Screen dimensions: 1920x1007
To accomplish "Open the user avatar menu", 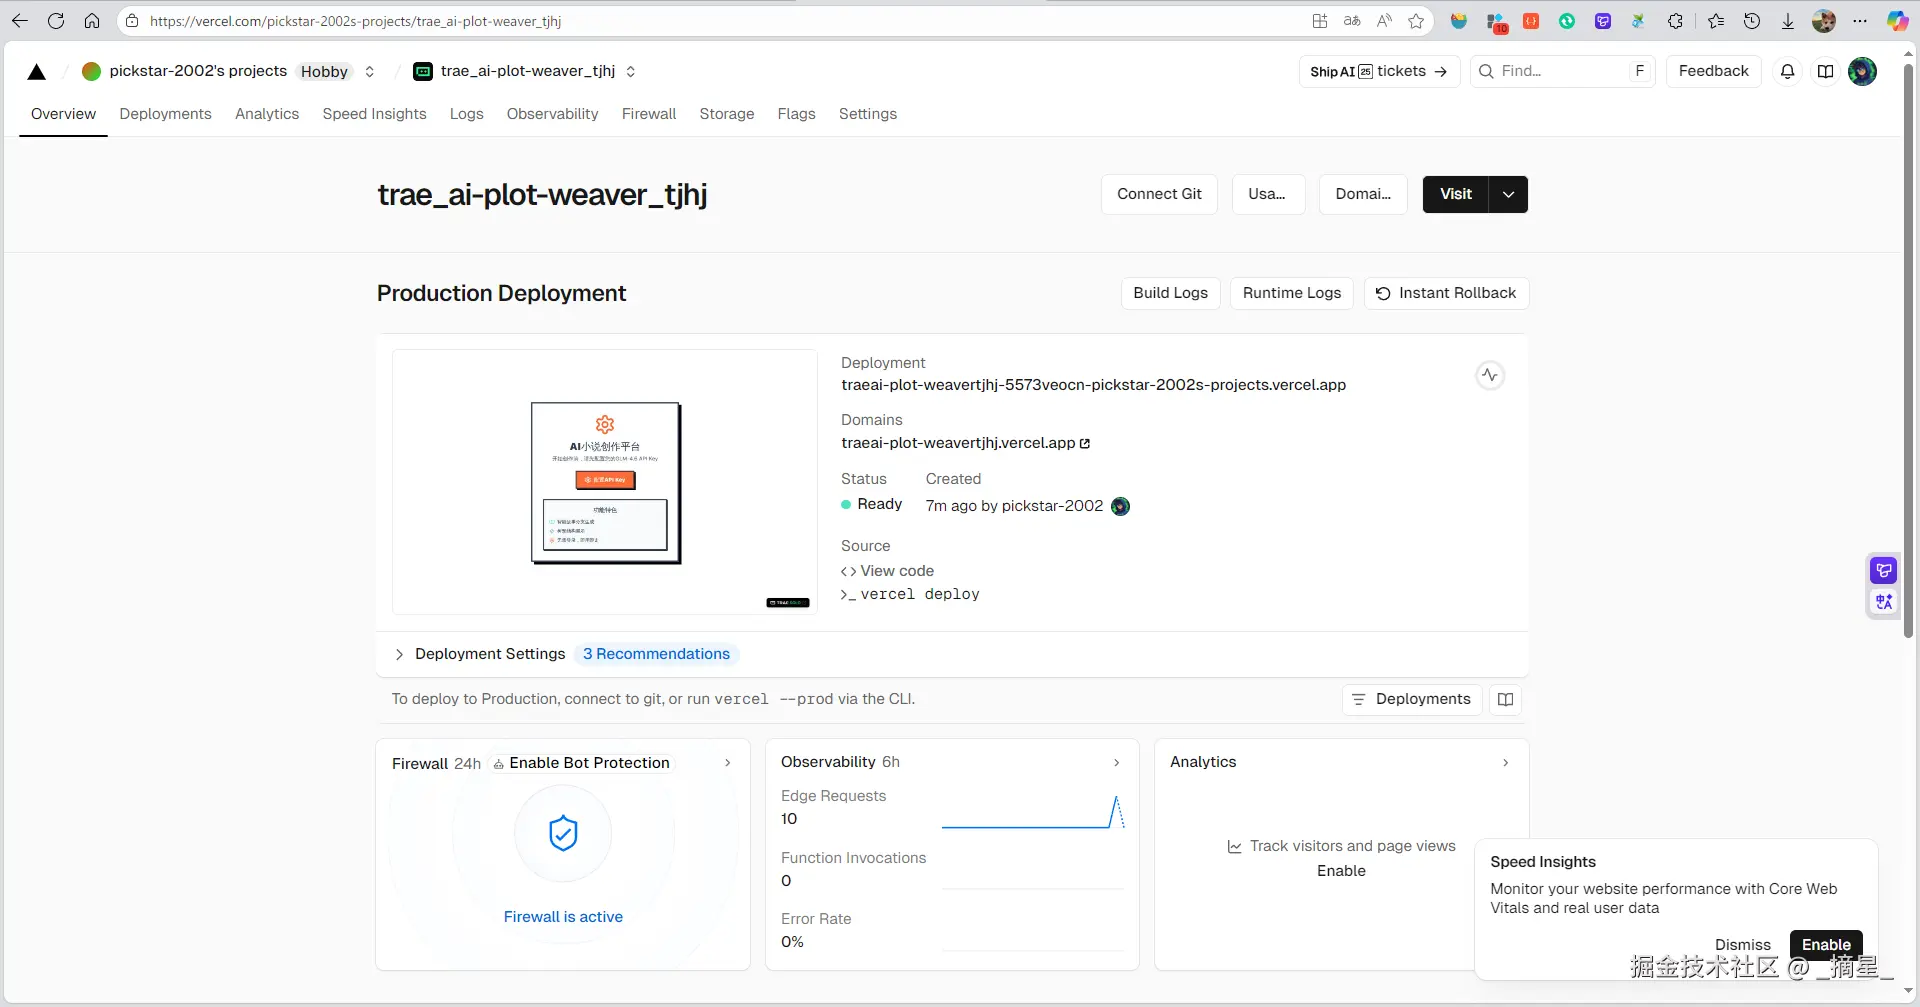I will [1862, 71].
